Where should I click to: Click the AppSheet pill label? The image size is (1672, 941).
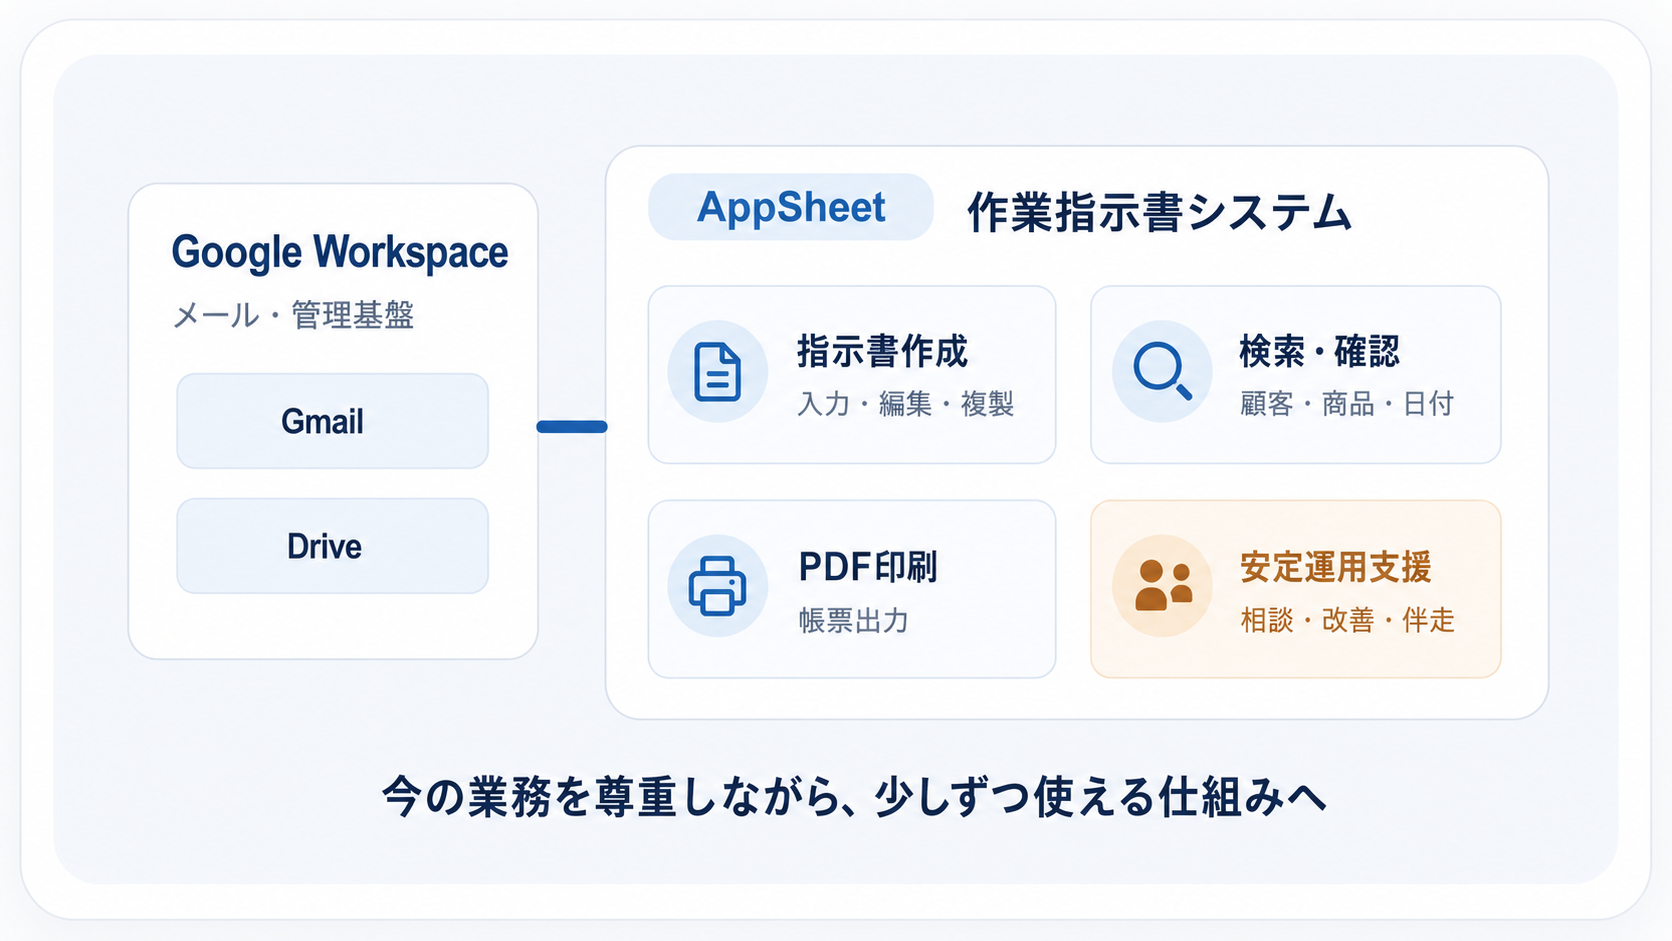pos(791,207)
